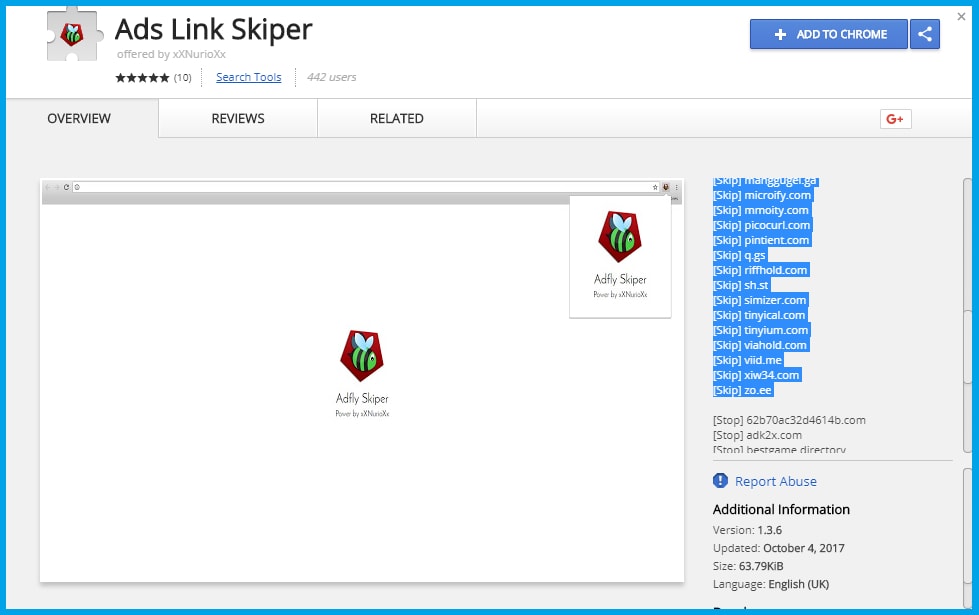Click the Size: 63.79KiB text
The image size is (979, 615).
pyautogui.click(x=748, y=566)
